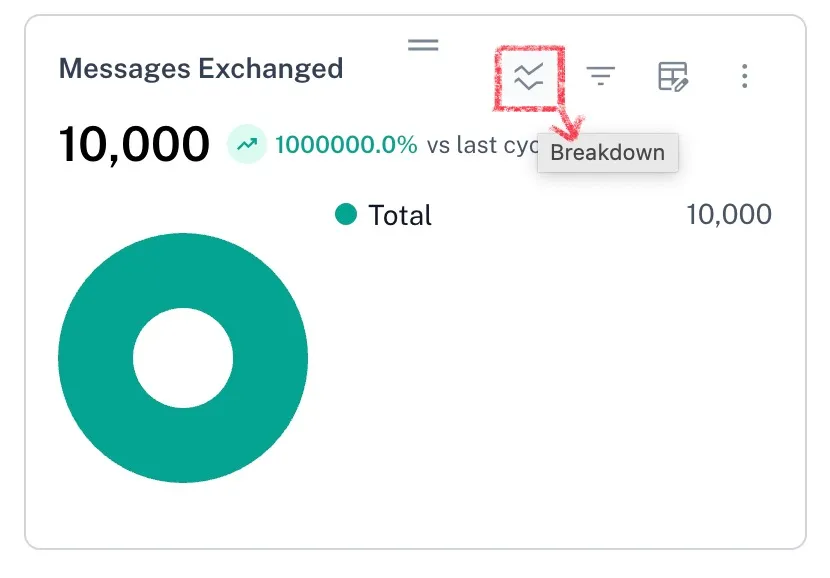This screenshot has width=830, height=578.
Task: Grab the drag handle above the card
Action: point(423,44)
